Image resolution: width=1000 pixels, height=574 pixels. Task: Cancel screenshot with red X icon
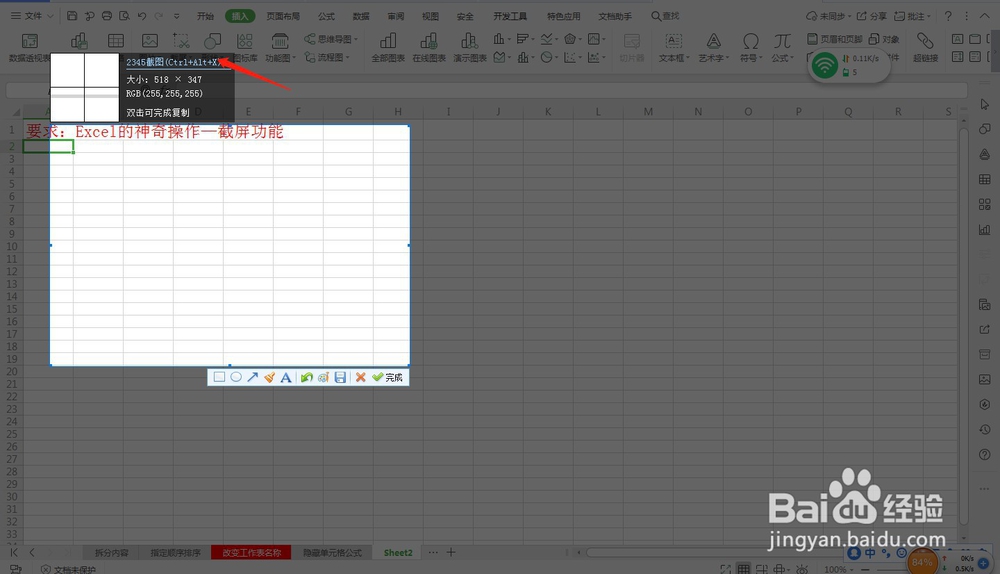pos(360,377)
